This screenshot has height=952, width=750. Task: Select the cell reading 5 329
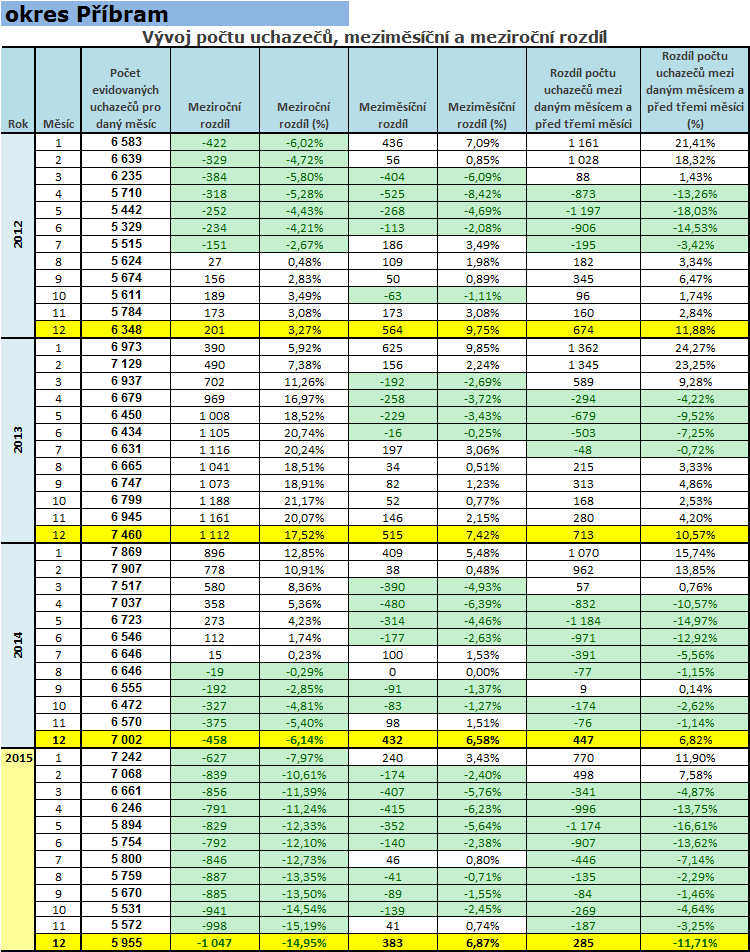(x=126, y=227)
